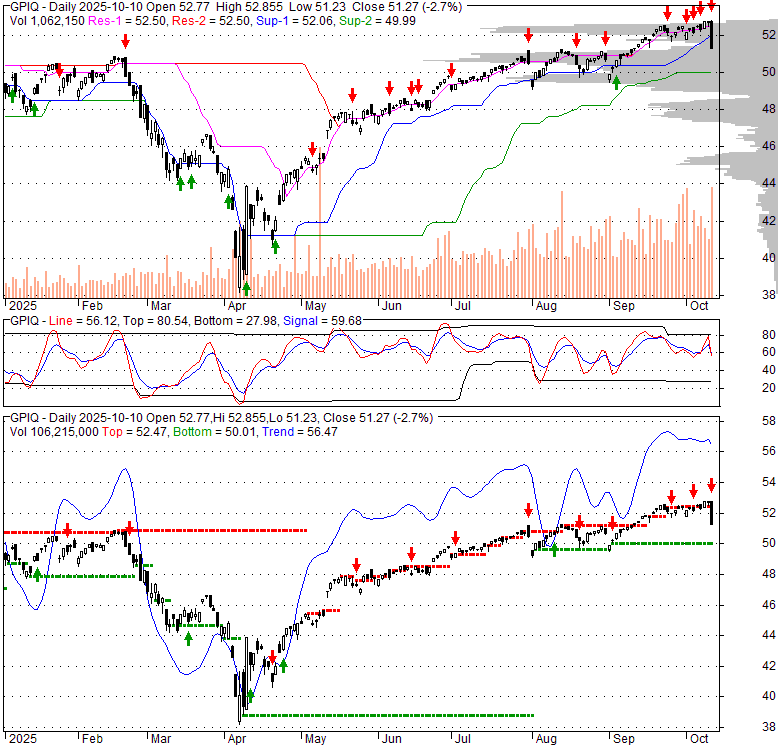
Task: Click the 'Top = 80.54' oscillator label
Action: click(155, 321)
